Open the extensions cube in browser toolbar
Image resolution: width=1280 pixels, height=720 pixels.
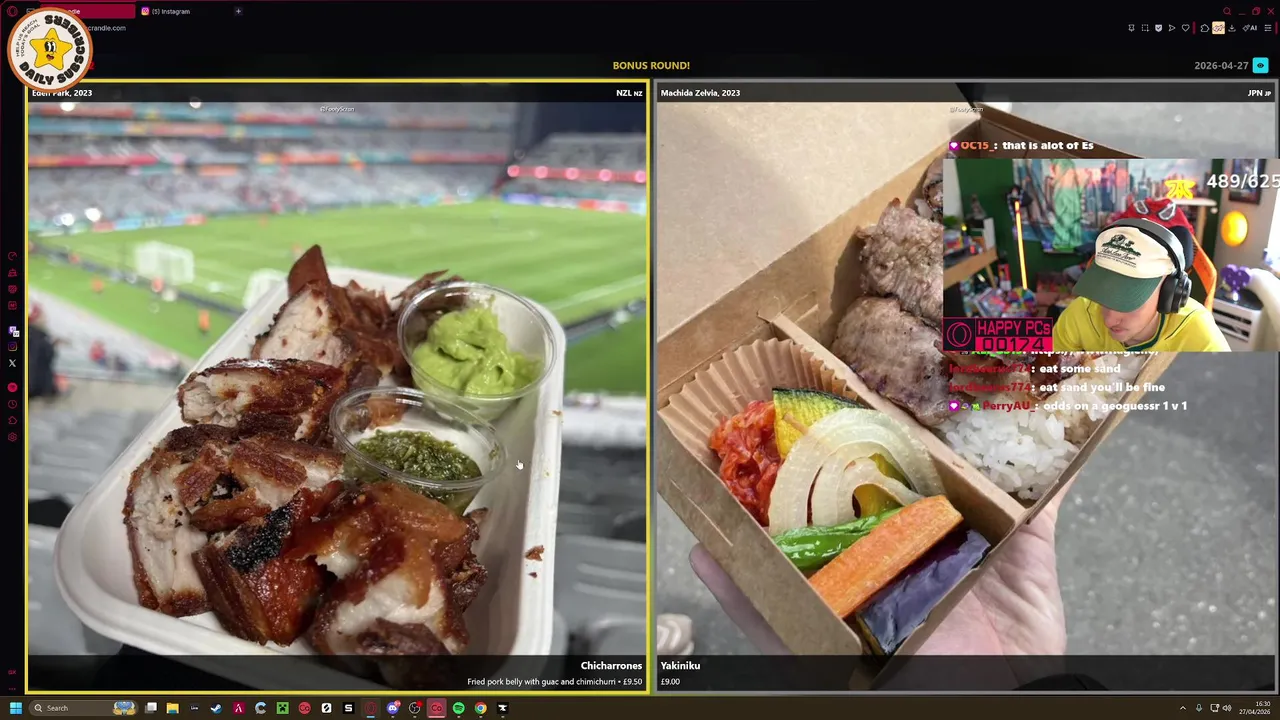pyautogui.click(x=1205, y=28)
